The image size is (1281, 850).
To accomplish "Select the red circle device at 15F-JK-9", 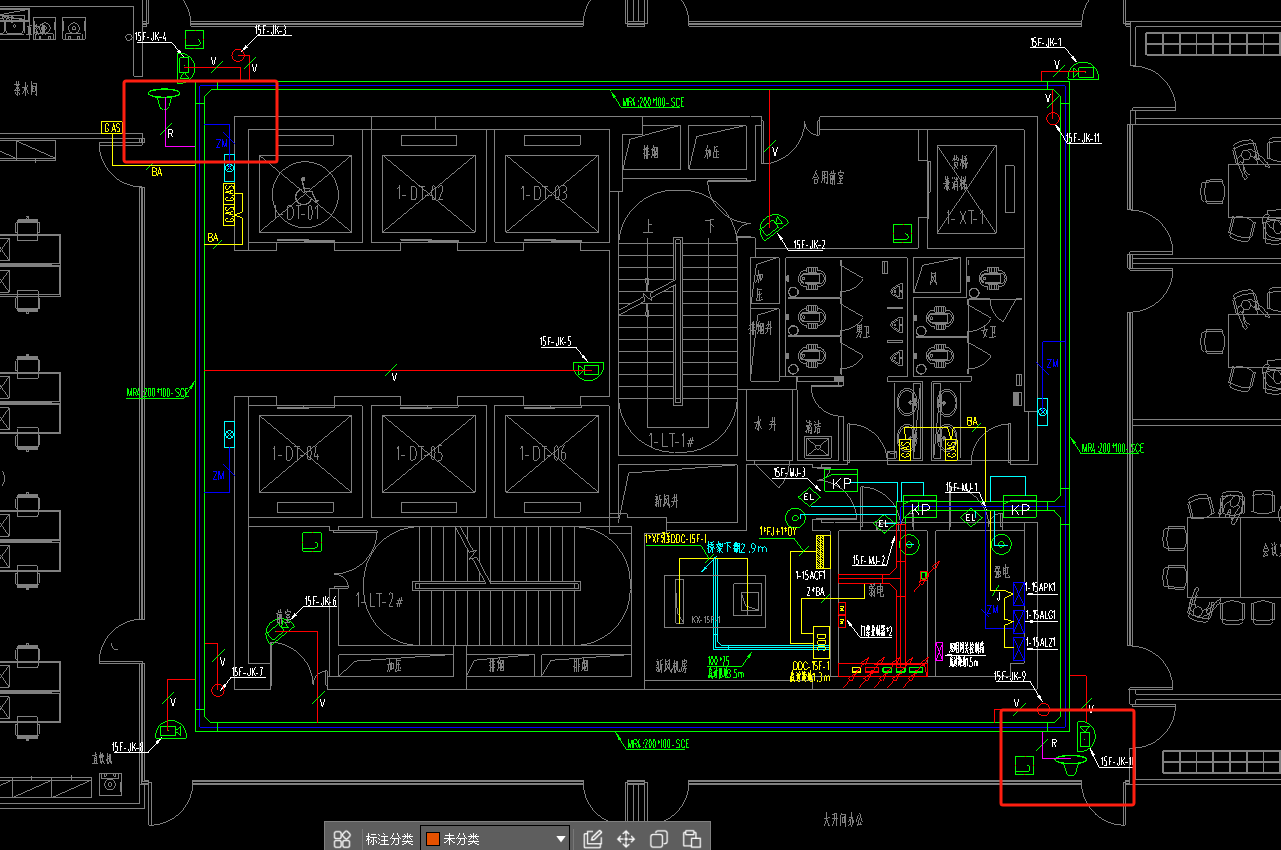I will coord(1043,709).
